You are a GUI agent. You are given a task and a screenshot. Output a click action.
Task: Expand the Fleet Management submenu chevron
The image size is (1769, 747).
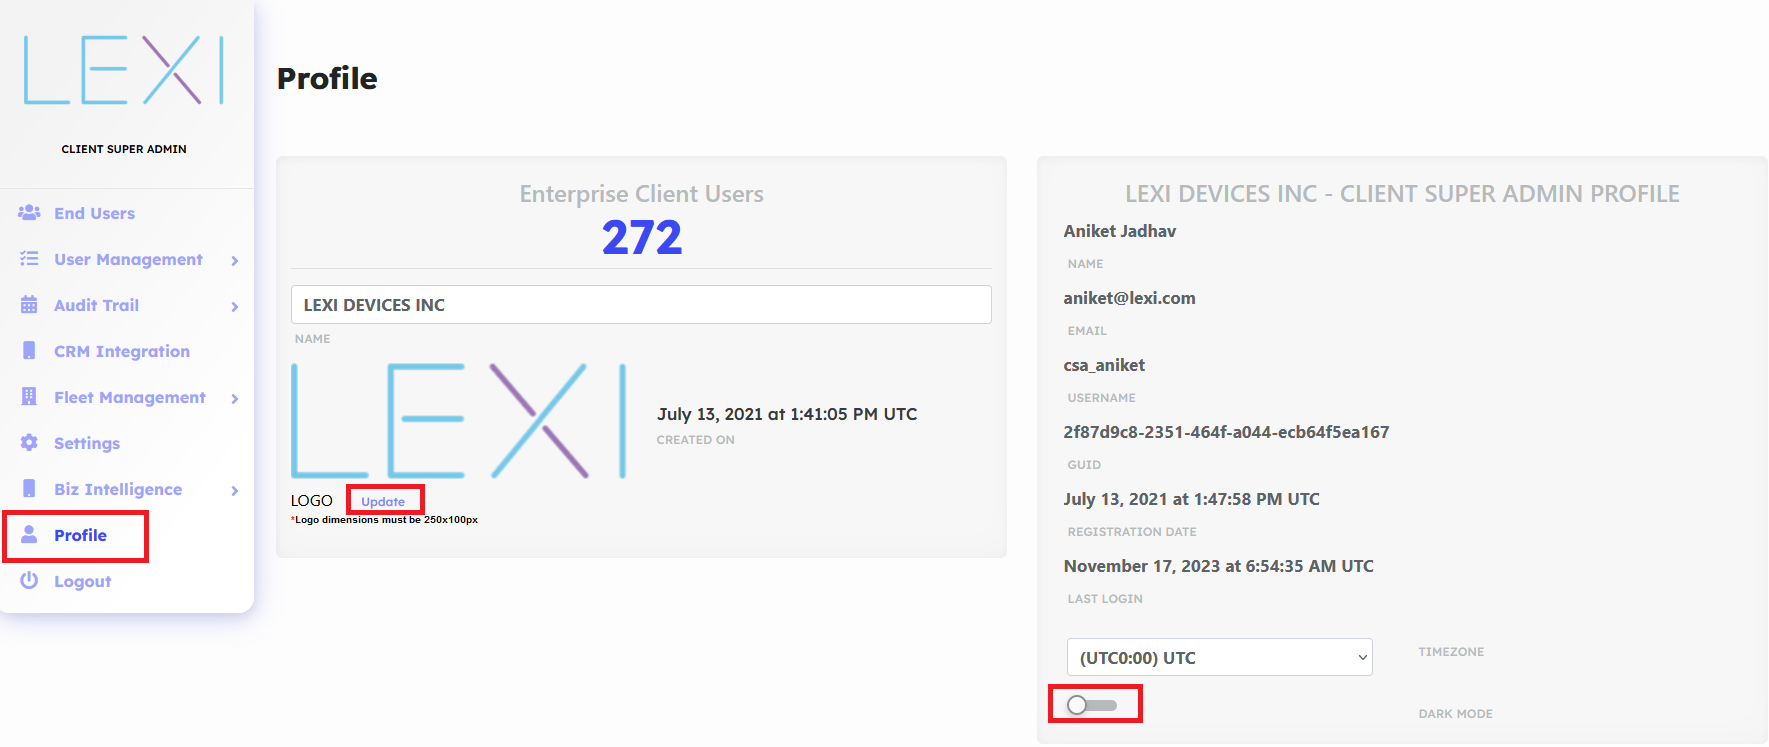(x=235, y=399)
